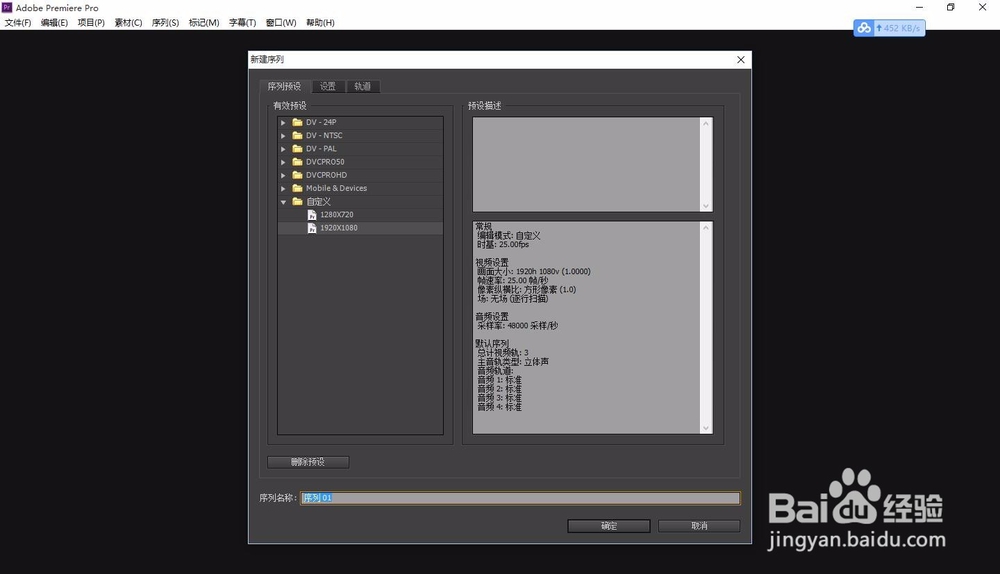Click the 序列名称 input field

(520, 497)
